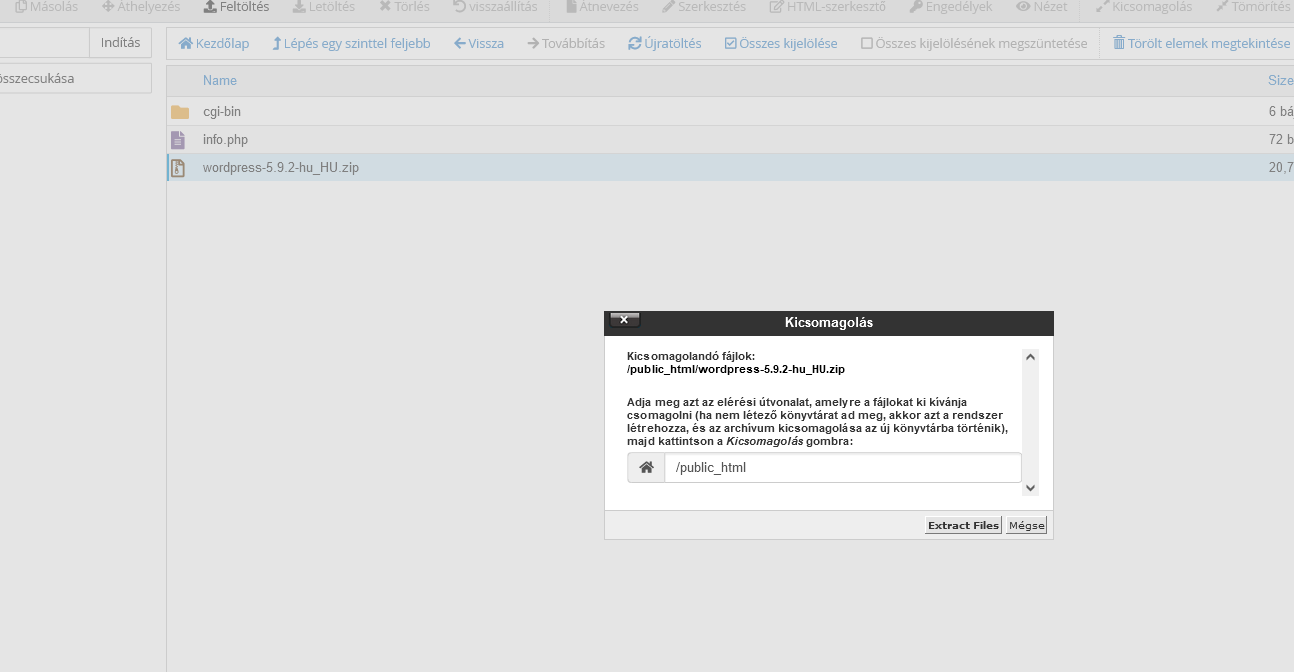This screenshot has width=1294, height=672.
Task: Click the 72 bá size cell of info.php
Action: pyautogui.click(x=1281, y=140)
